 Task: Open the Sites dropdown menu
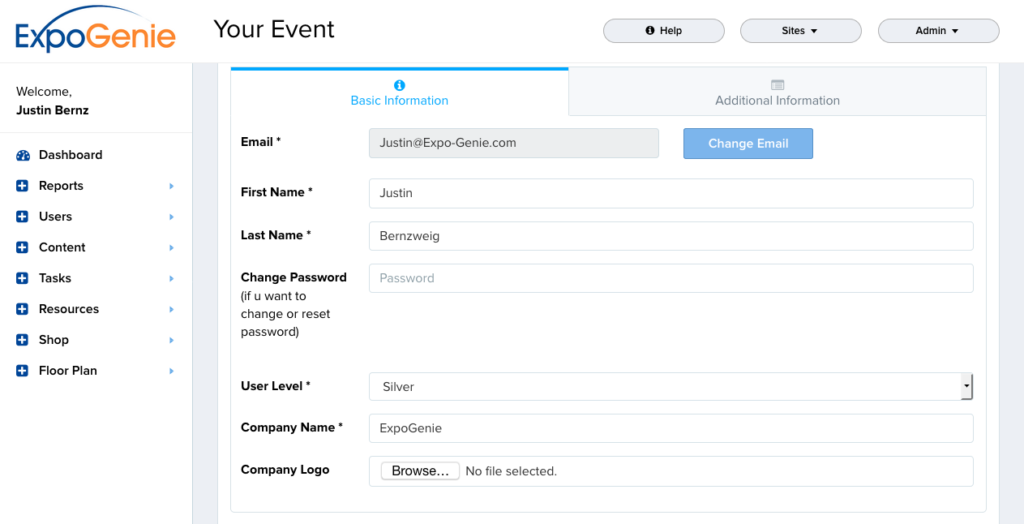pos(800,31)
